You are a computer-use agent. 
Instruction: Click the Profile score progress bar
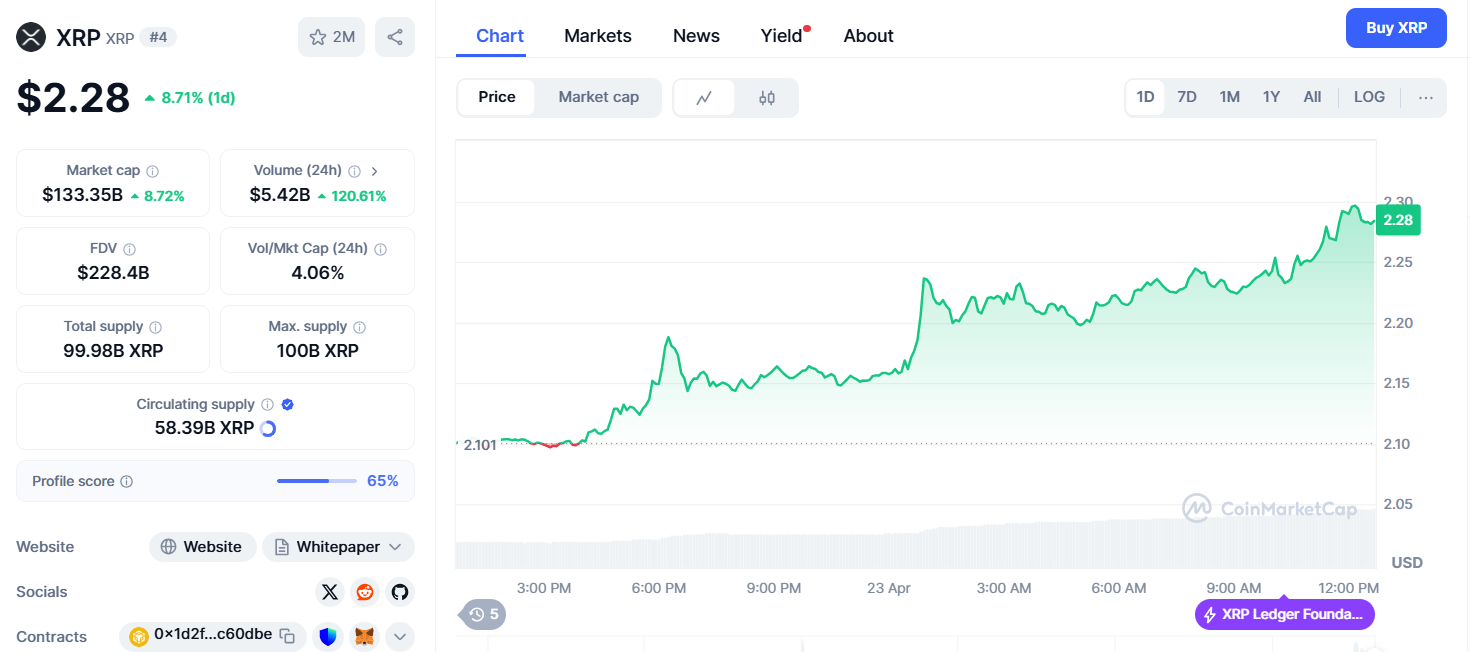pos(316,481)
